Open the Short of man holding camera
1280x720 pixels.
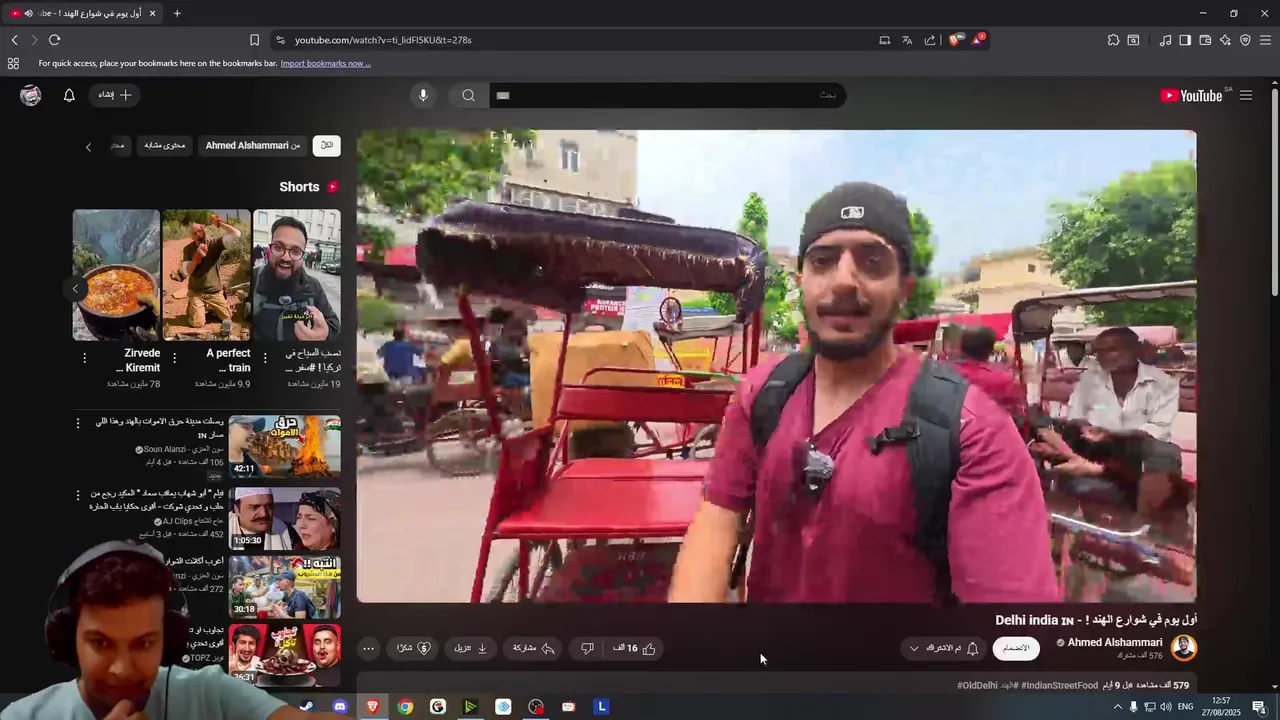[x=297, y=275]
